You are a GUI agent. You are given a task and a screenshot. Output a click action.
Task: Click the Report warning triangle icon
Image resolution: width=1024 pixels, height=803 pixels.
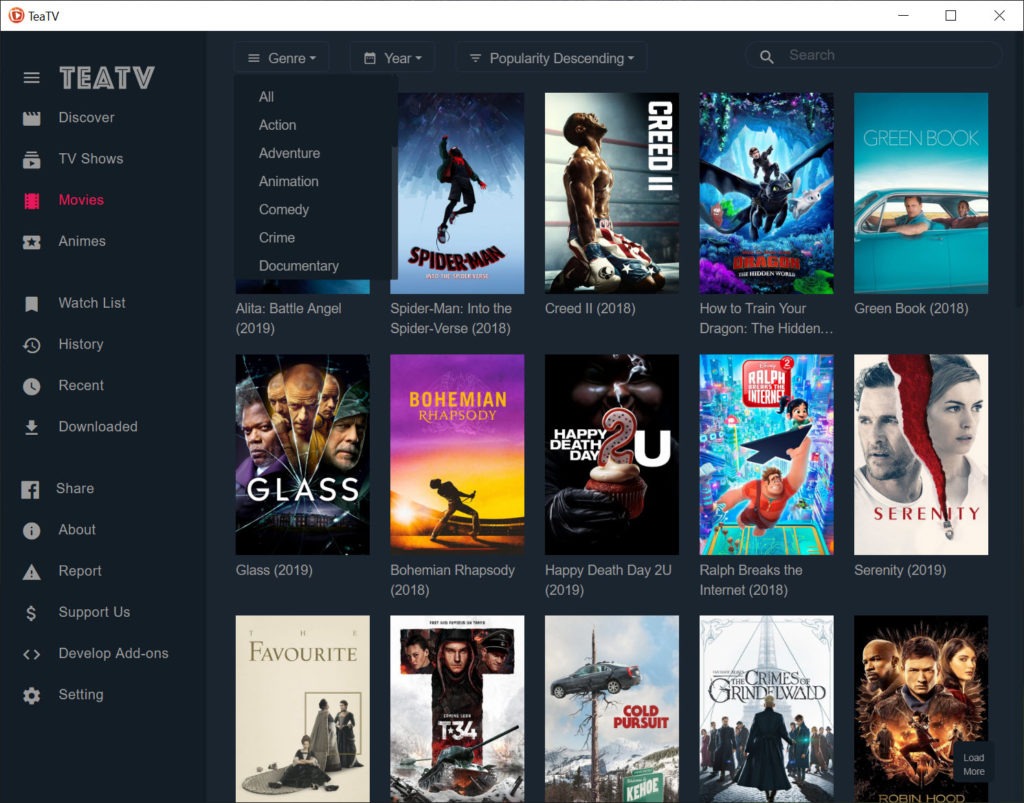pos(31,572)
